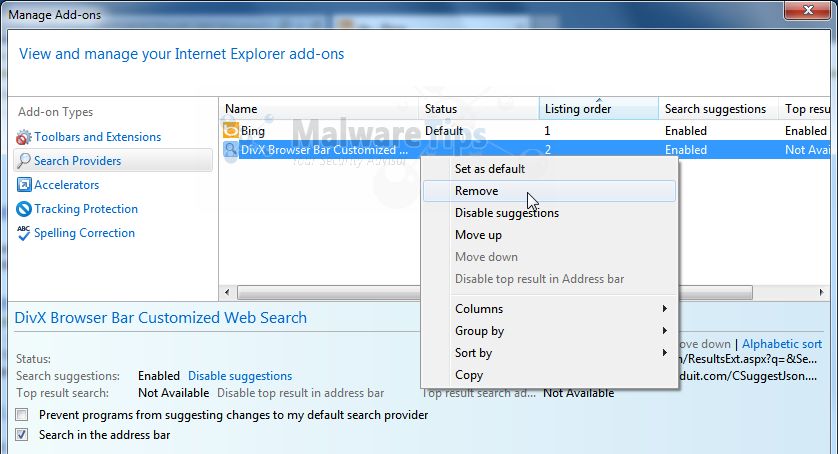The height and width of the screenshot is (454, 838).
Task: Click the Spelling Correction ABC icon
Action: [x=24, y=233]
